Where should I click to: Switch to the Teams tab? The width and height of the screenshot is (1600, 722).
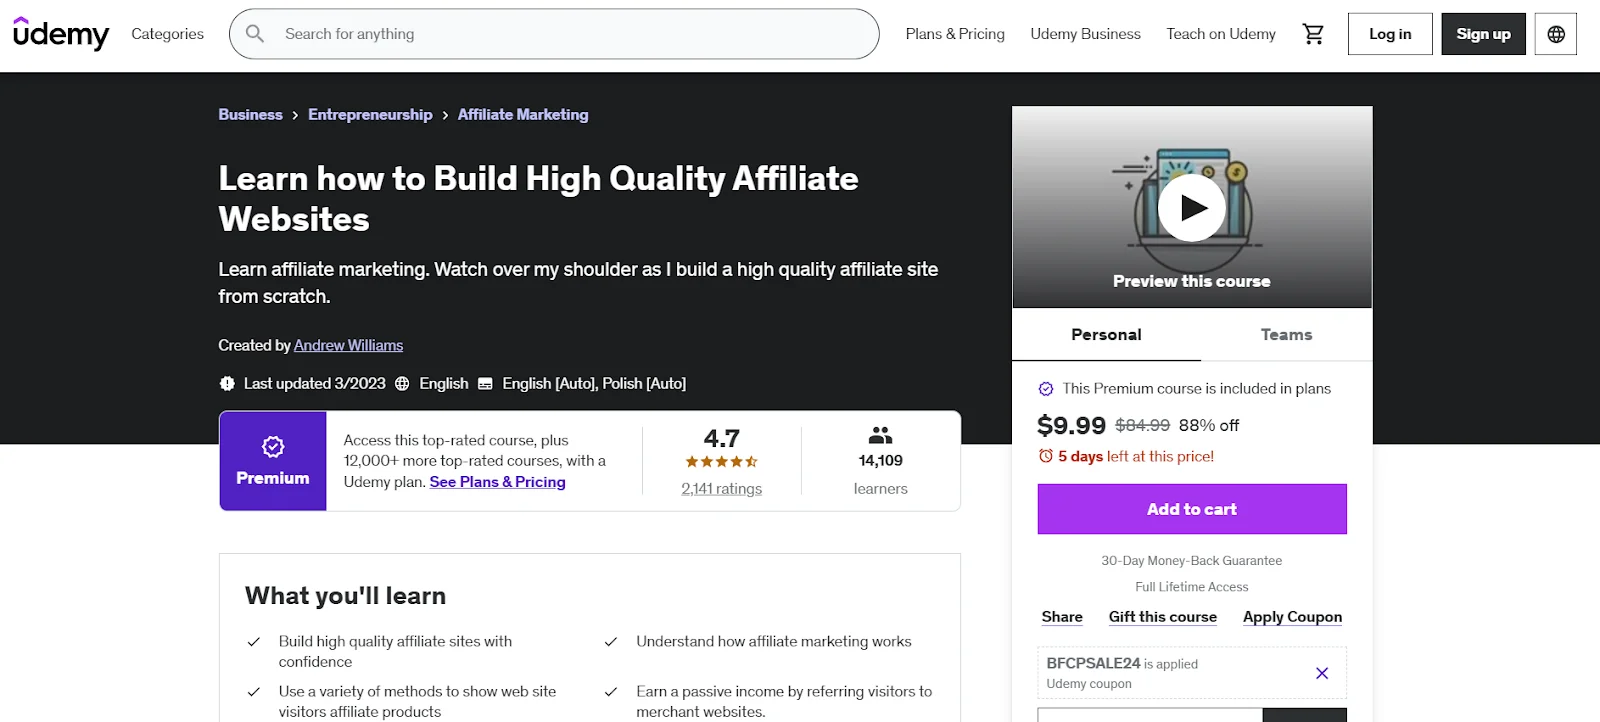(1286, 334)
